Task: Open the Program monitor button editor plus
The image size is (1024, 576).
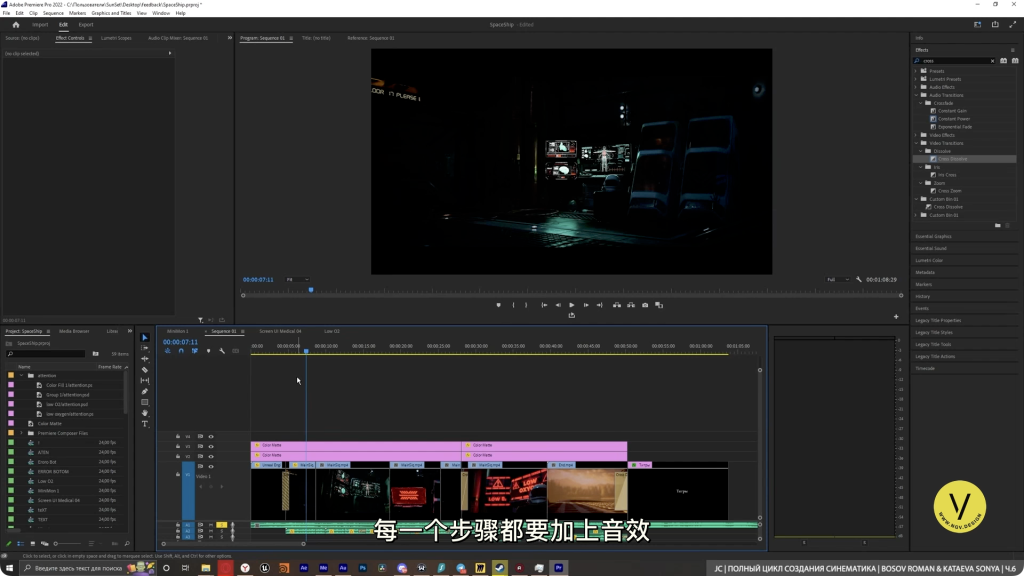Action: pos(896,317)
